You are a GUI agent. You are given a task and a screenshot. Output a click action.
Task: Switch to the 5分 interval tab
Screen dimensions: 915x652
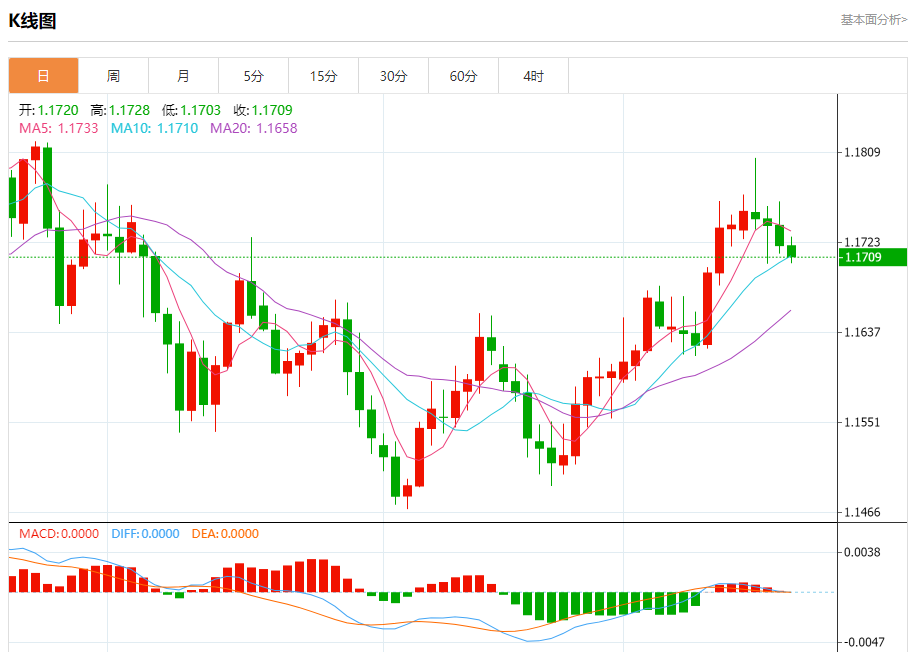(253, 76)
